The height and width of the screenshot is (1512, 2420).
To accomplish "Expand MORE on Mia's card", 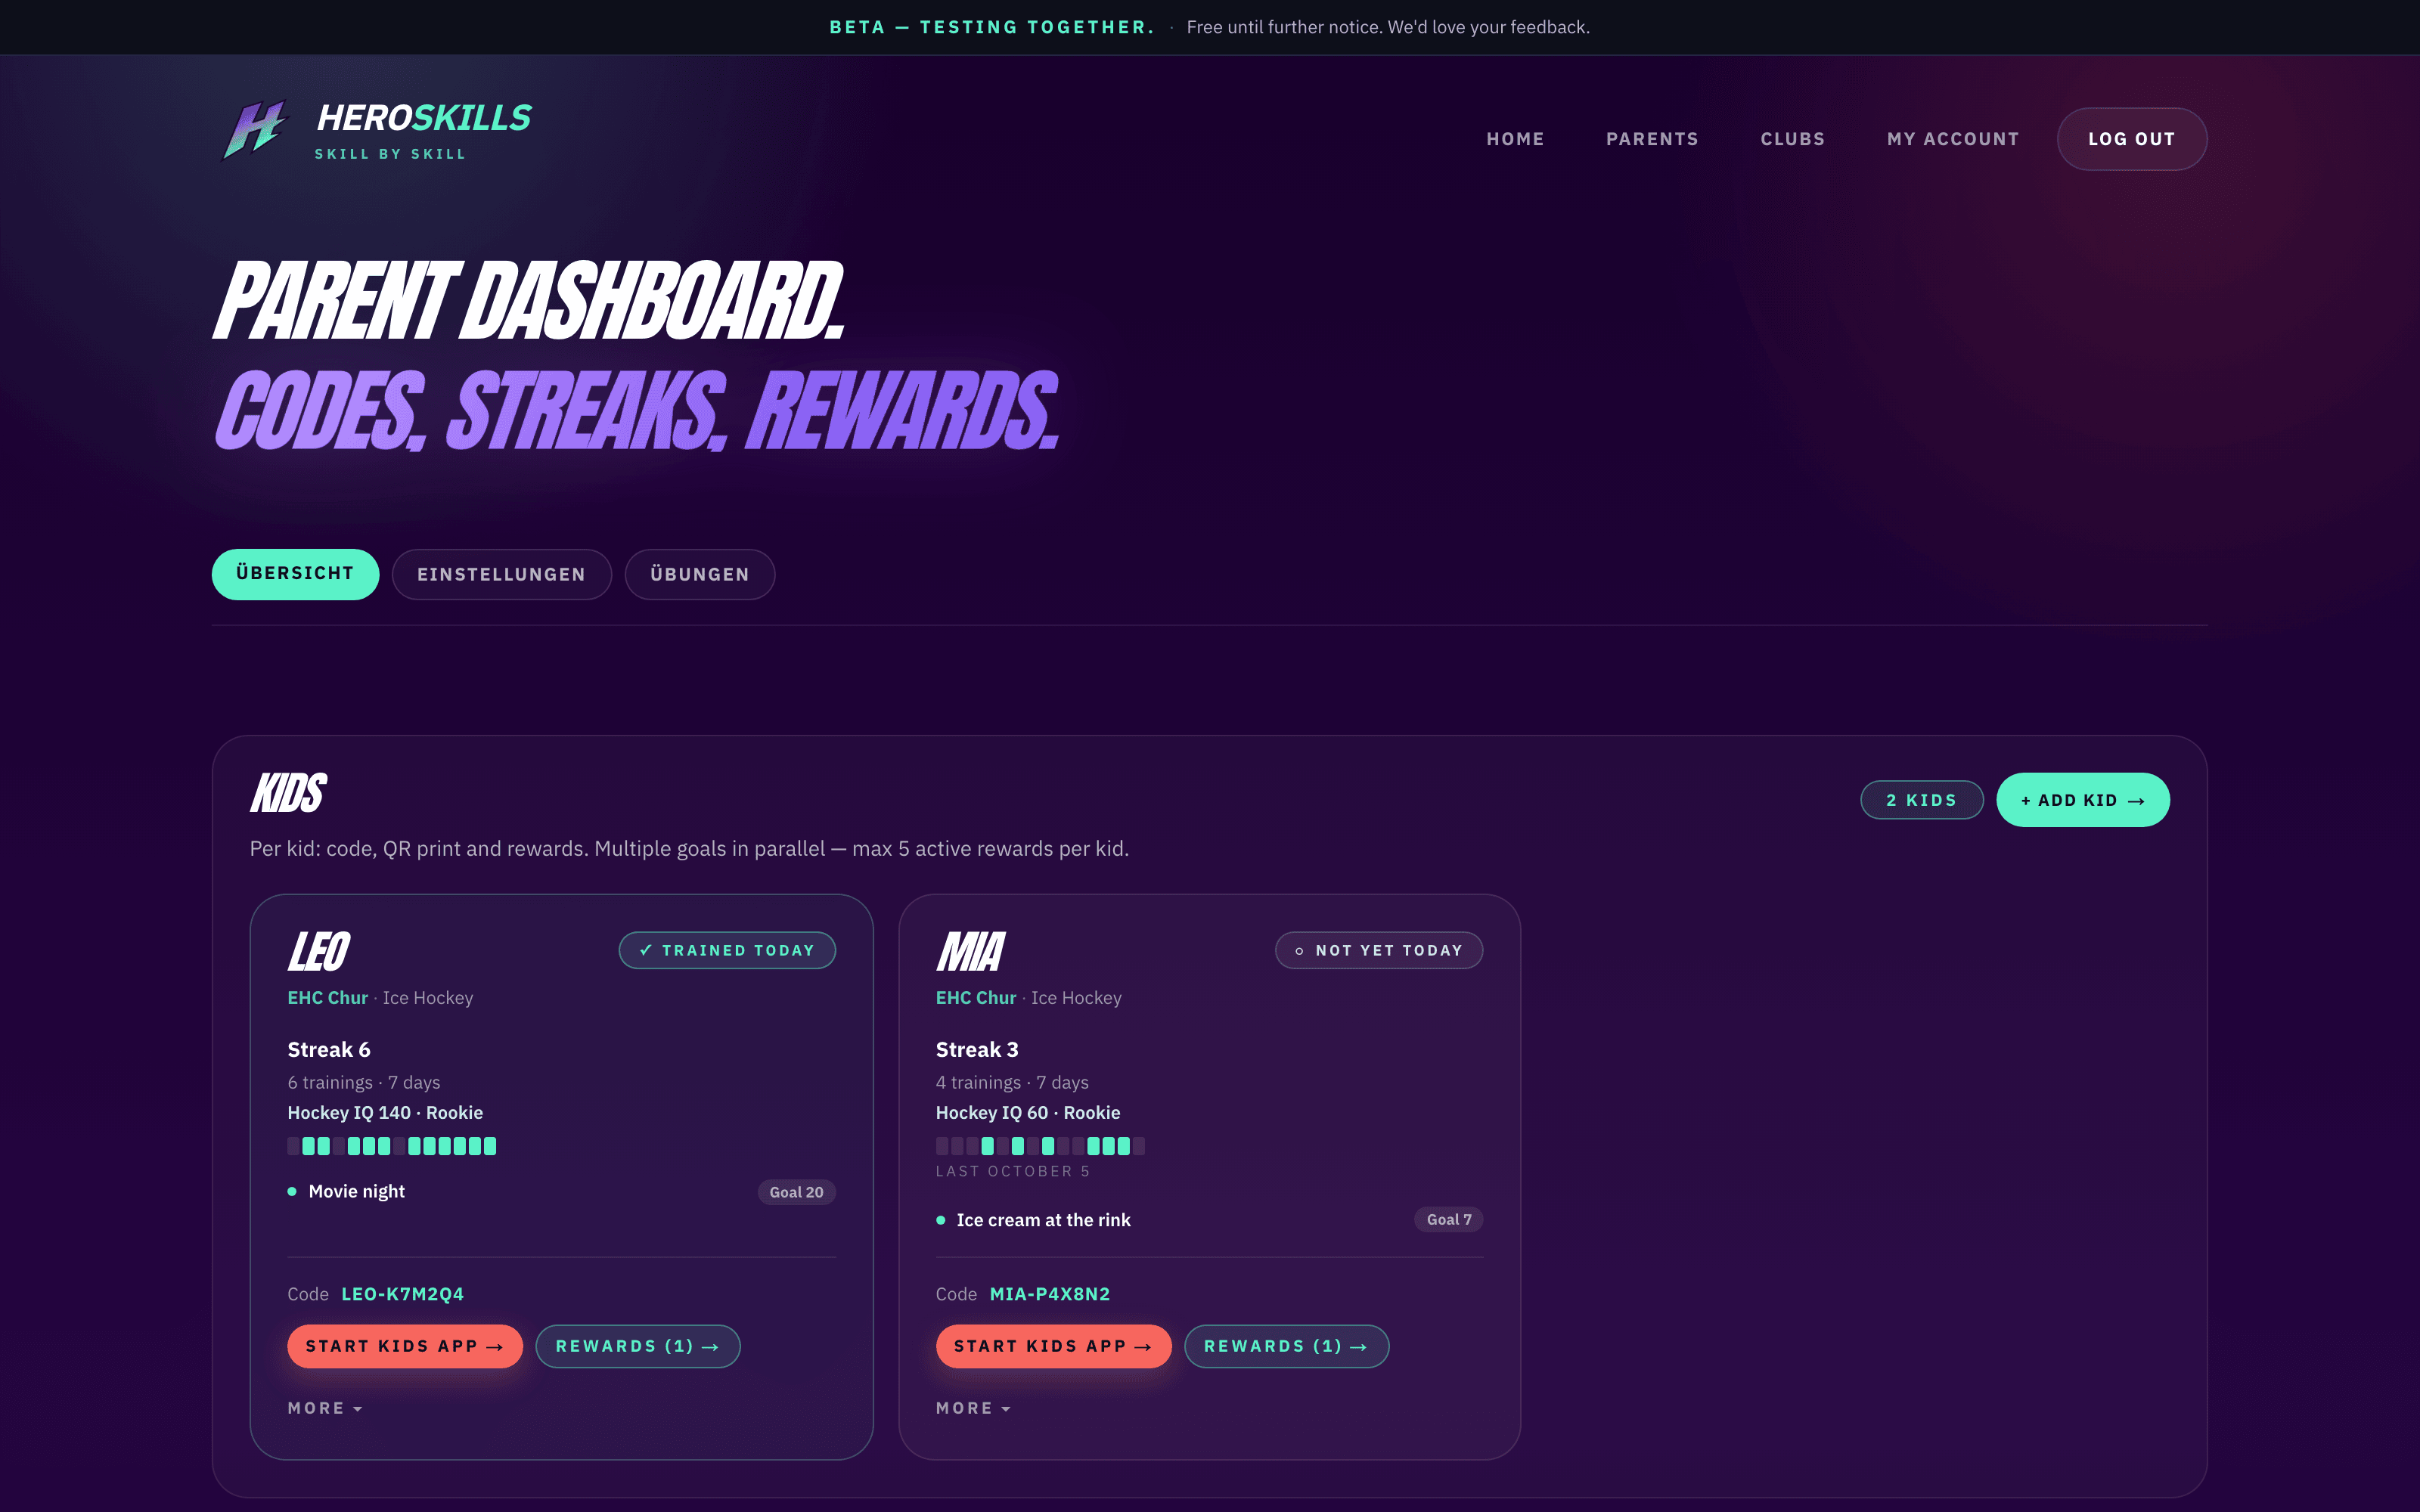I will 973,1408.
